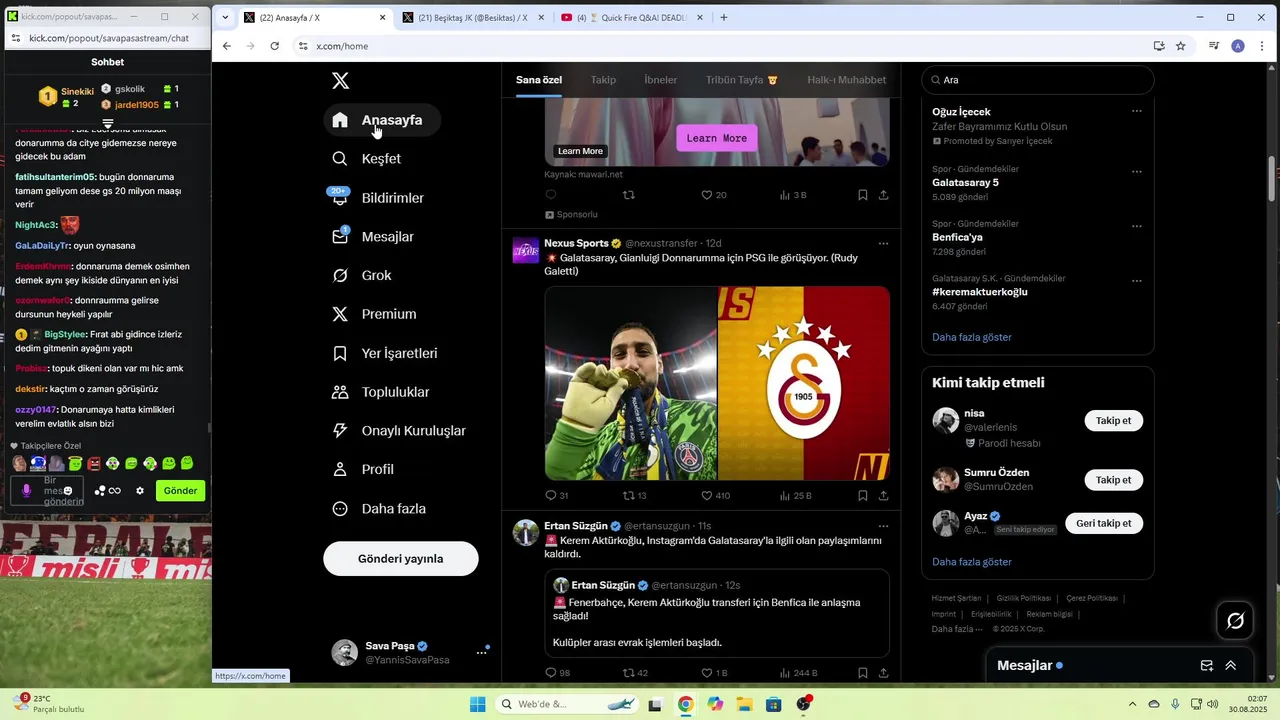Switch to the İbneler tab
This screenshot has height=720, width=1280.
click(x=661, y=80)
